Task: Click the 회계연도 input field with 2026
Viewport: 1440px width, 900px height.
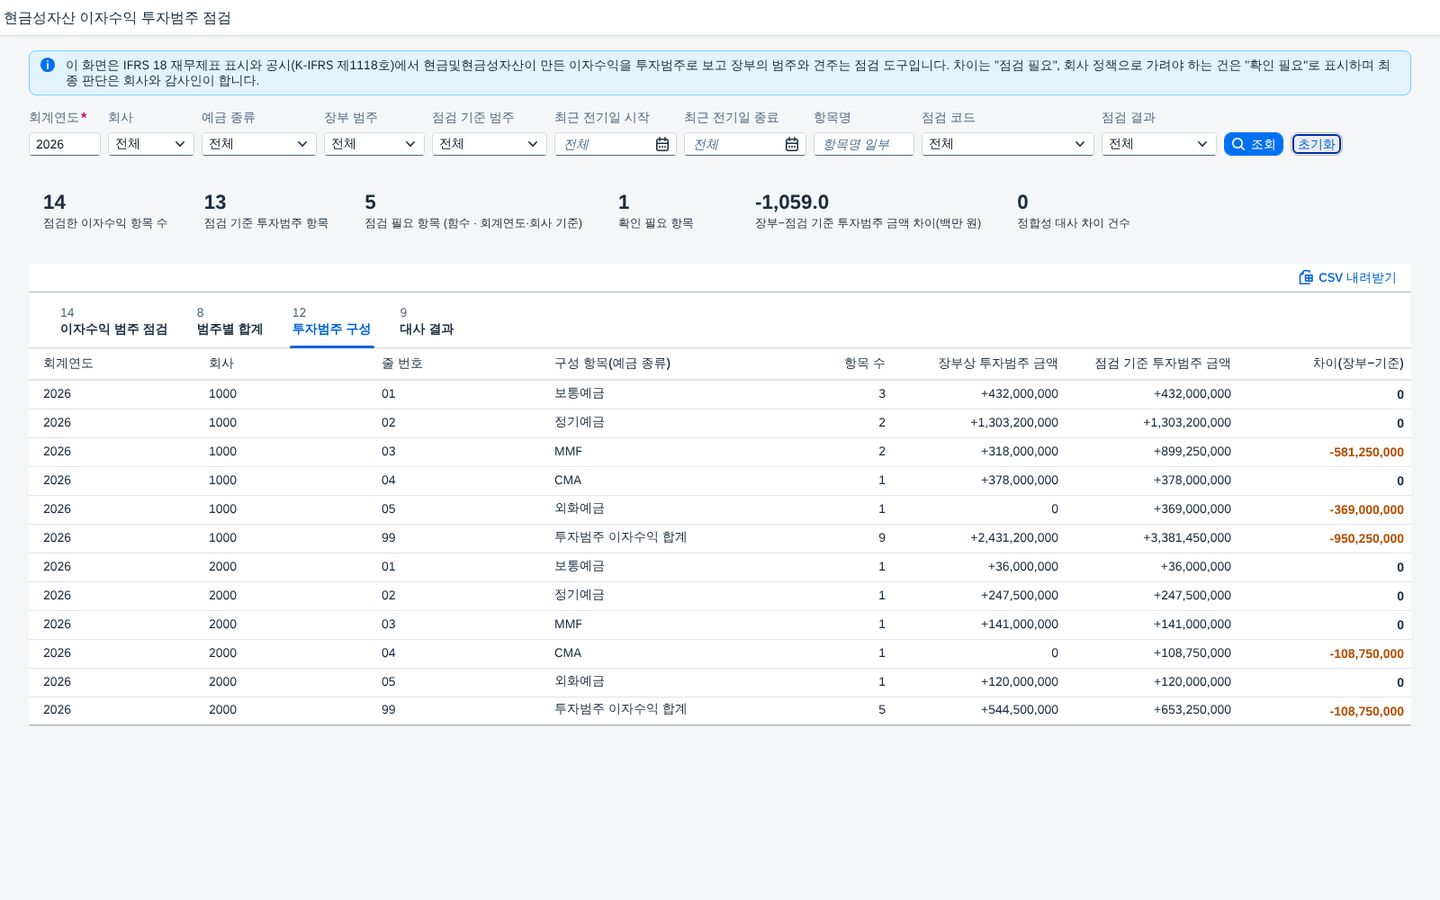Action: tap(64, 144)
